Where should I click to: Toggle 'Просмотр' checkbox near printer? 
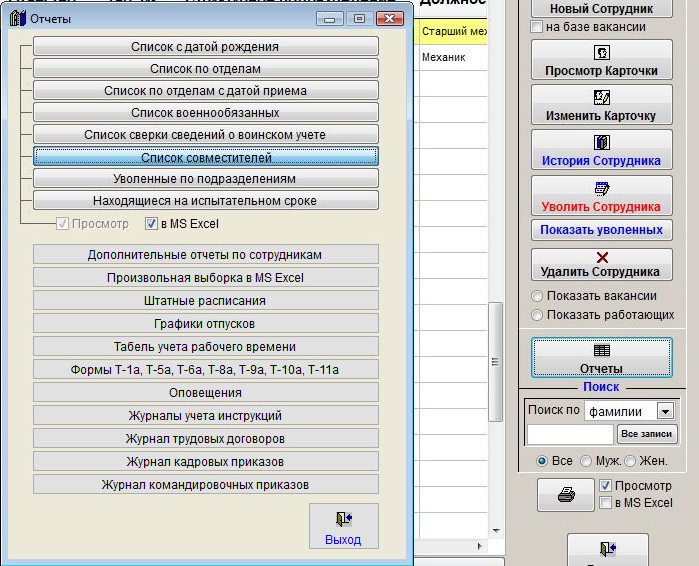pos(605,486)
